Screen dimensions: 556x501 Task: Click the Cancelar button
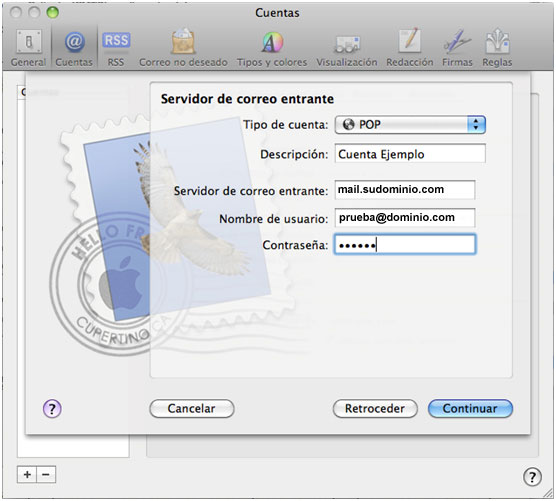(192, 408)
